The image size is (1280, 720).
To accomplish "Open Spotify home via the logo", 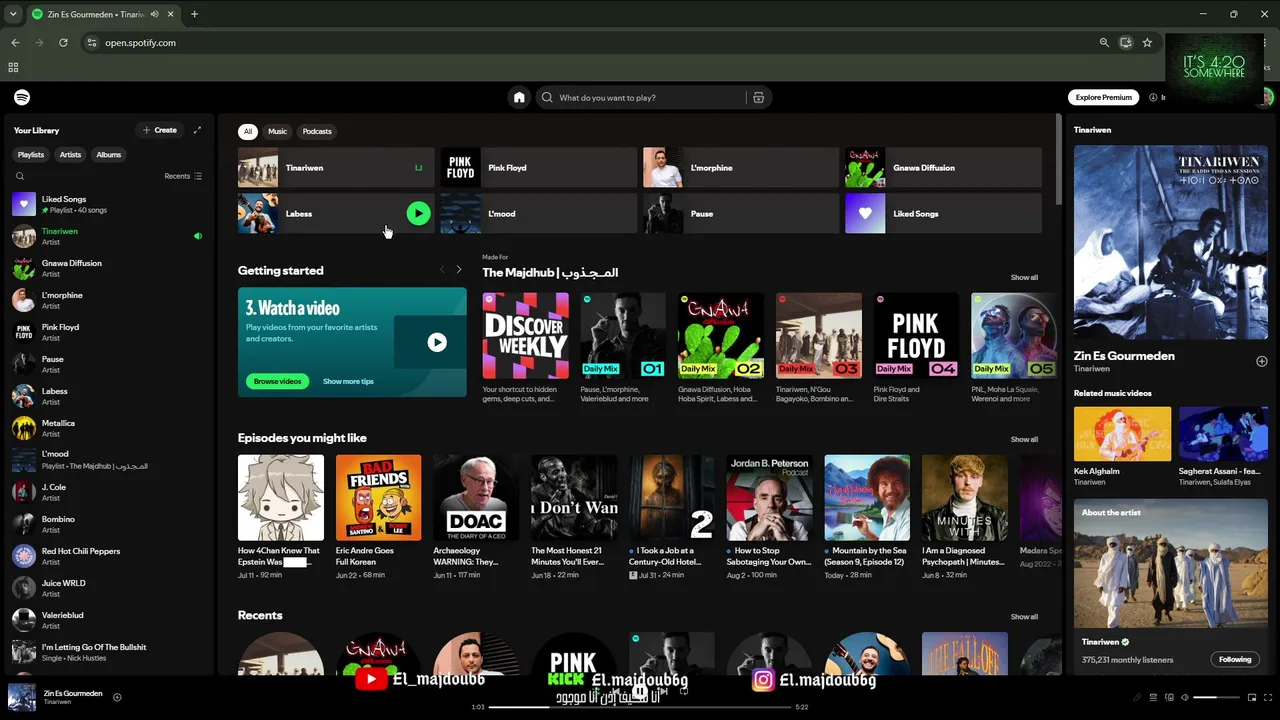I will click(22, 97).
